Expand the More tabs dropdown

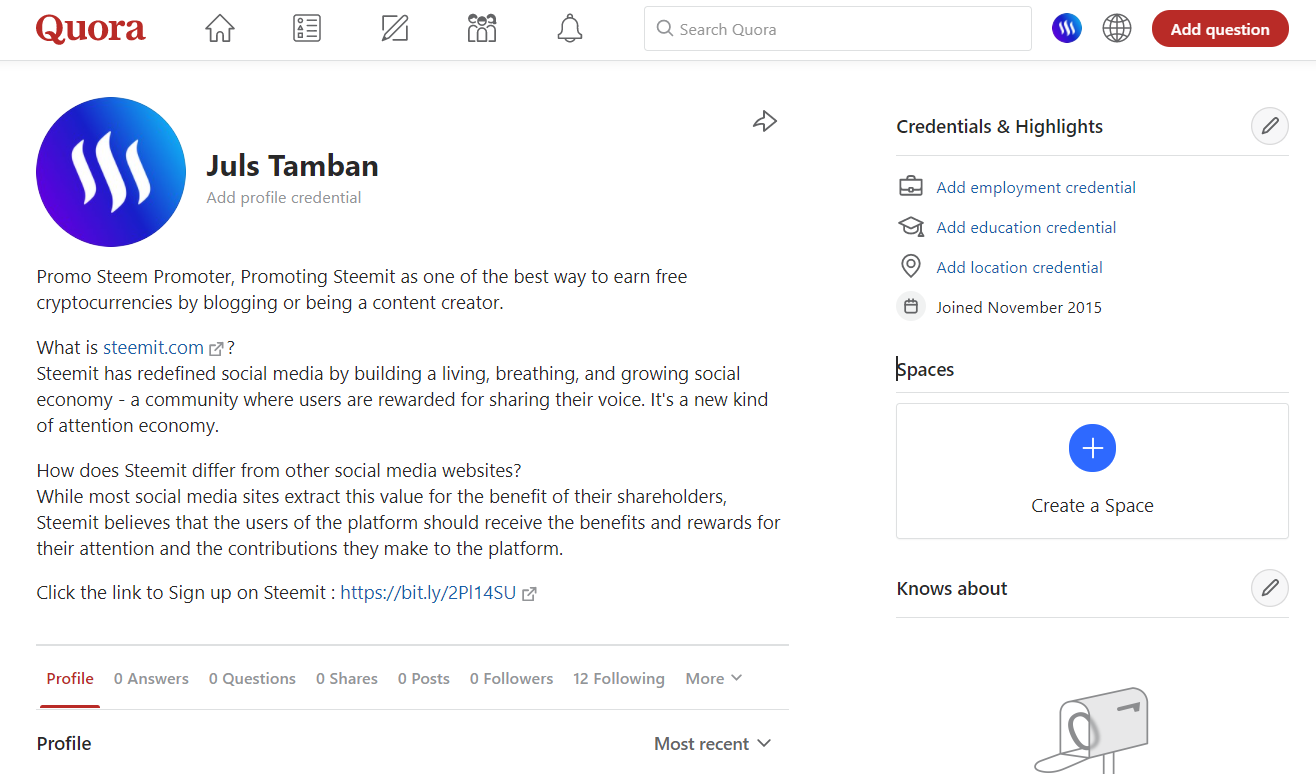click(x=714, y=678)
